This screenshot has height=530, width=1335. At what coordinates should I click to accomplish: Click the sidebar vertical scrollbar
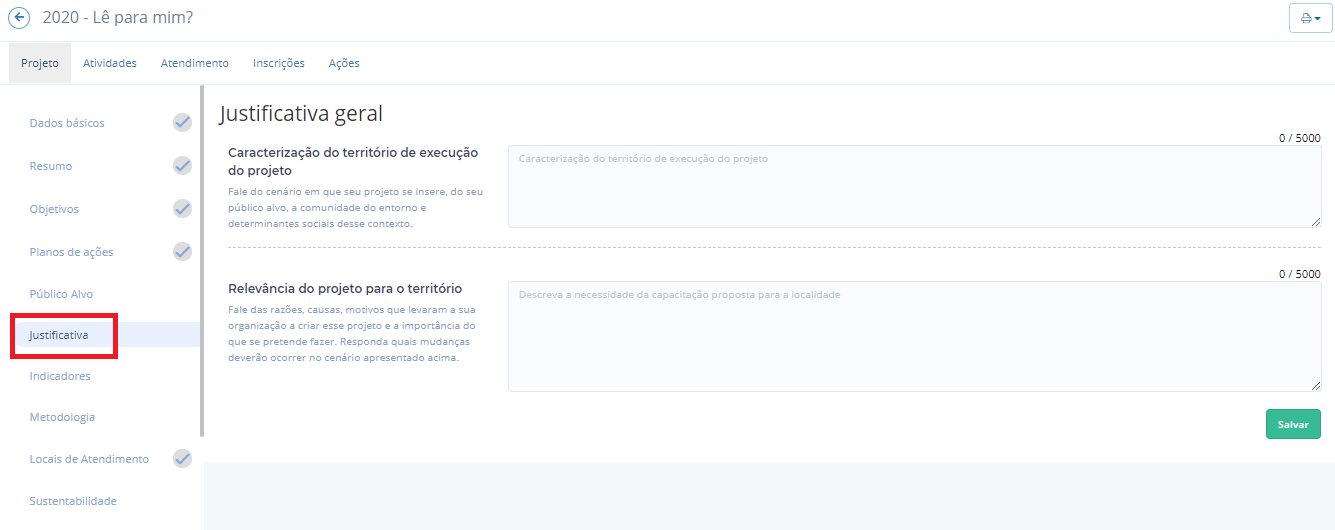tap(202, 260)
